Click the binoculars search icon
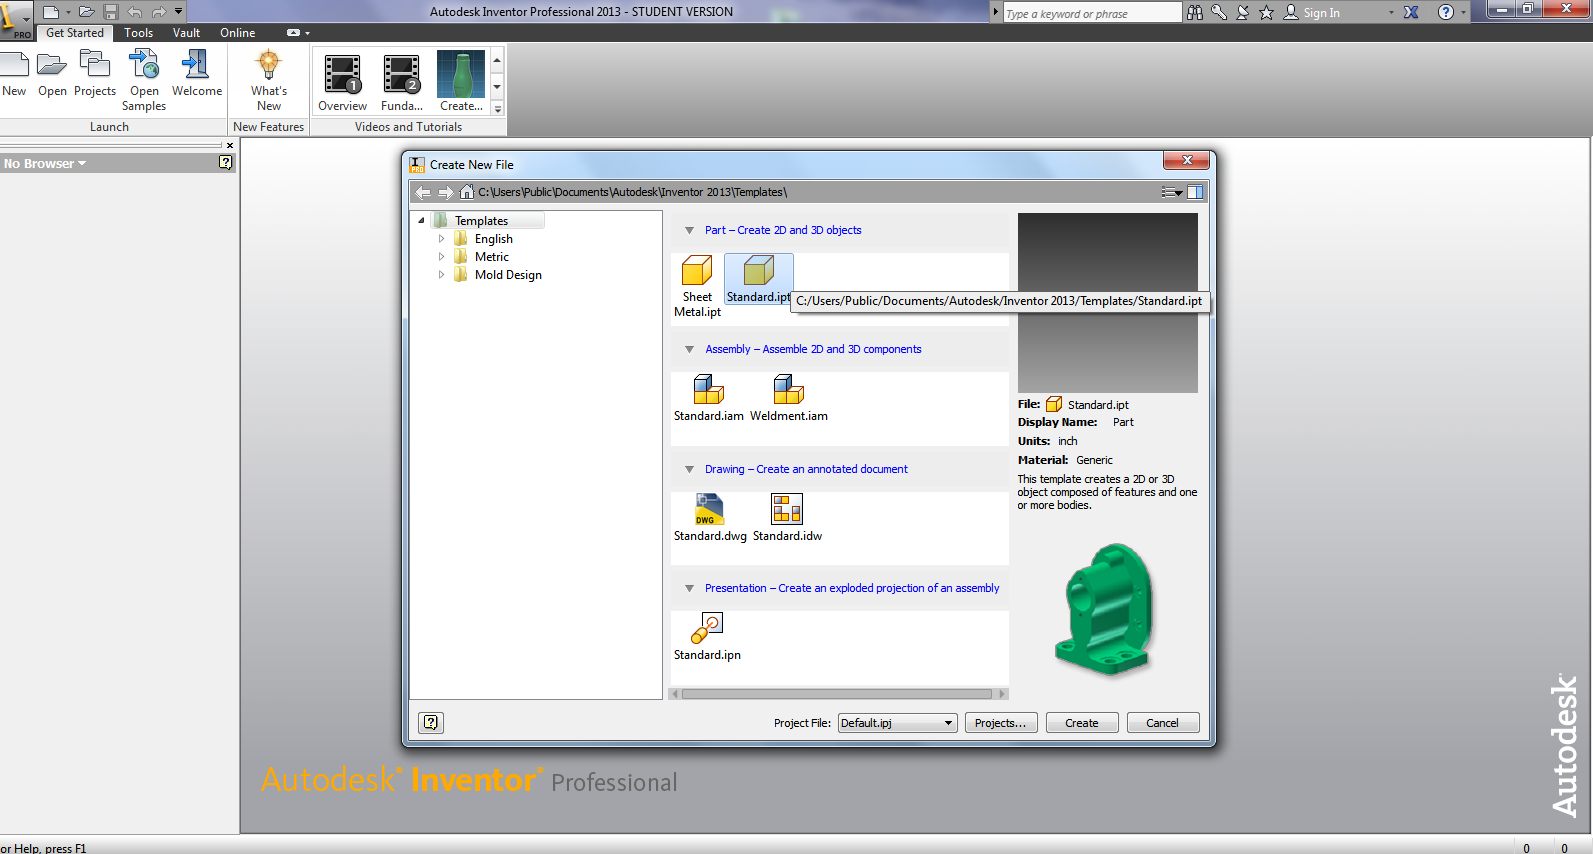Screen dimensions: 1593x854 [x=1195, y=12]
